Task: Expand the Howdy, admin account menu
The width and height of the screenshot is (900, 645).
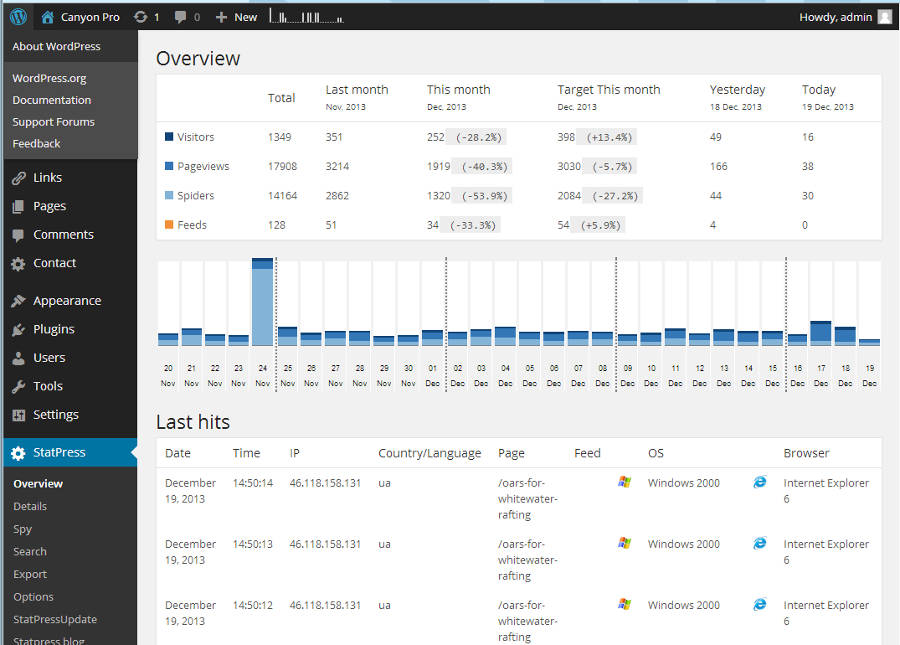Action: 835,17
